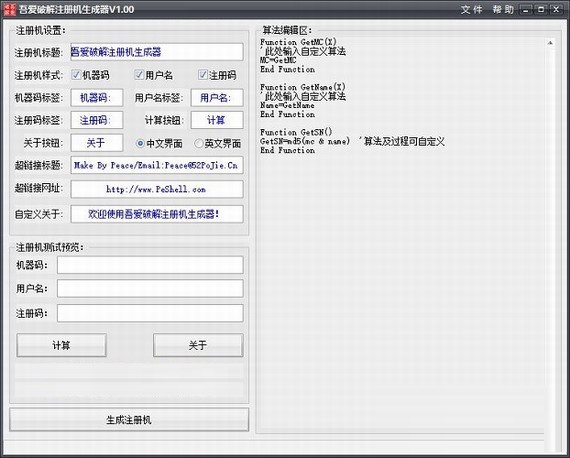Maximize the keygen generator window
Image resolution: width=570 pixels, height=458 pixels.
click(541, 10)
